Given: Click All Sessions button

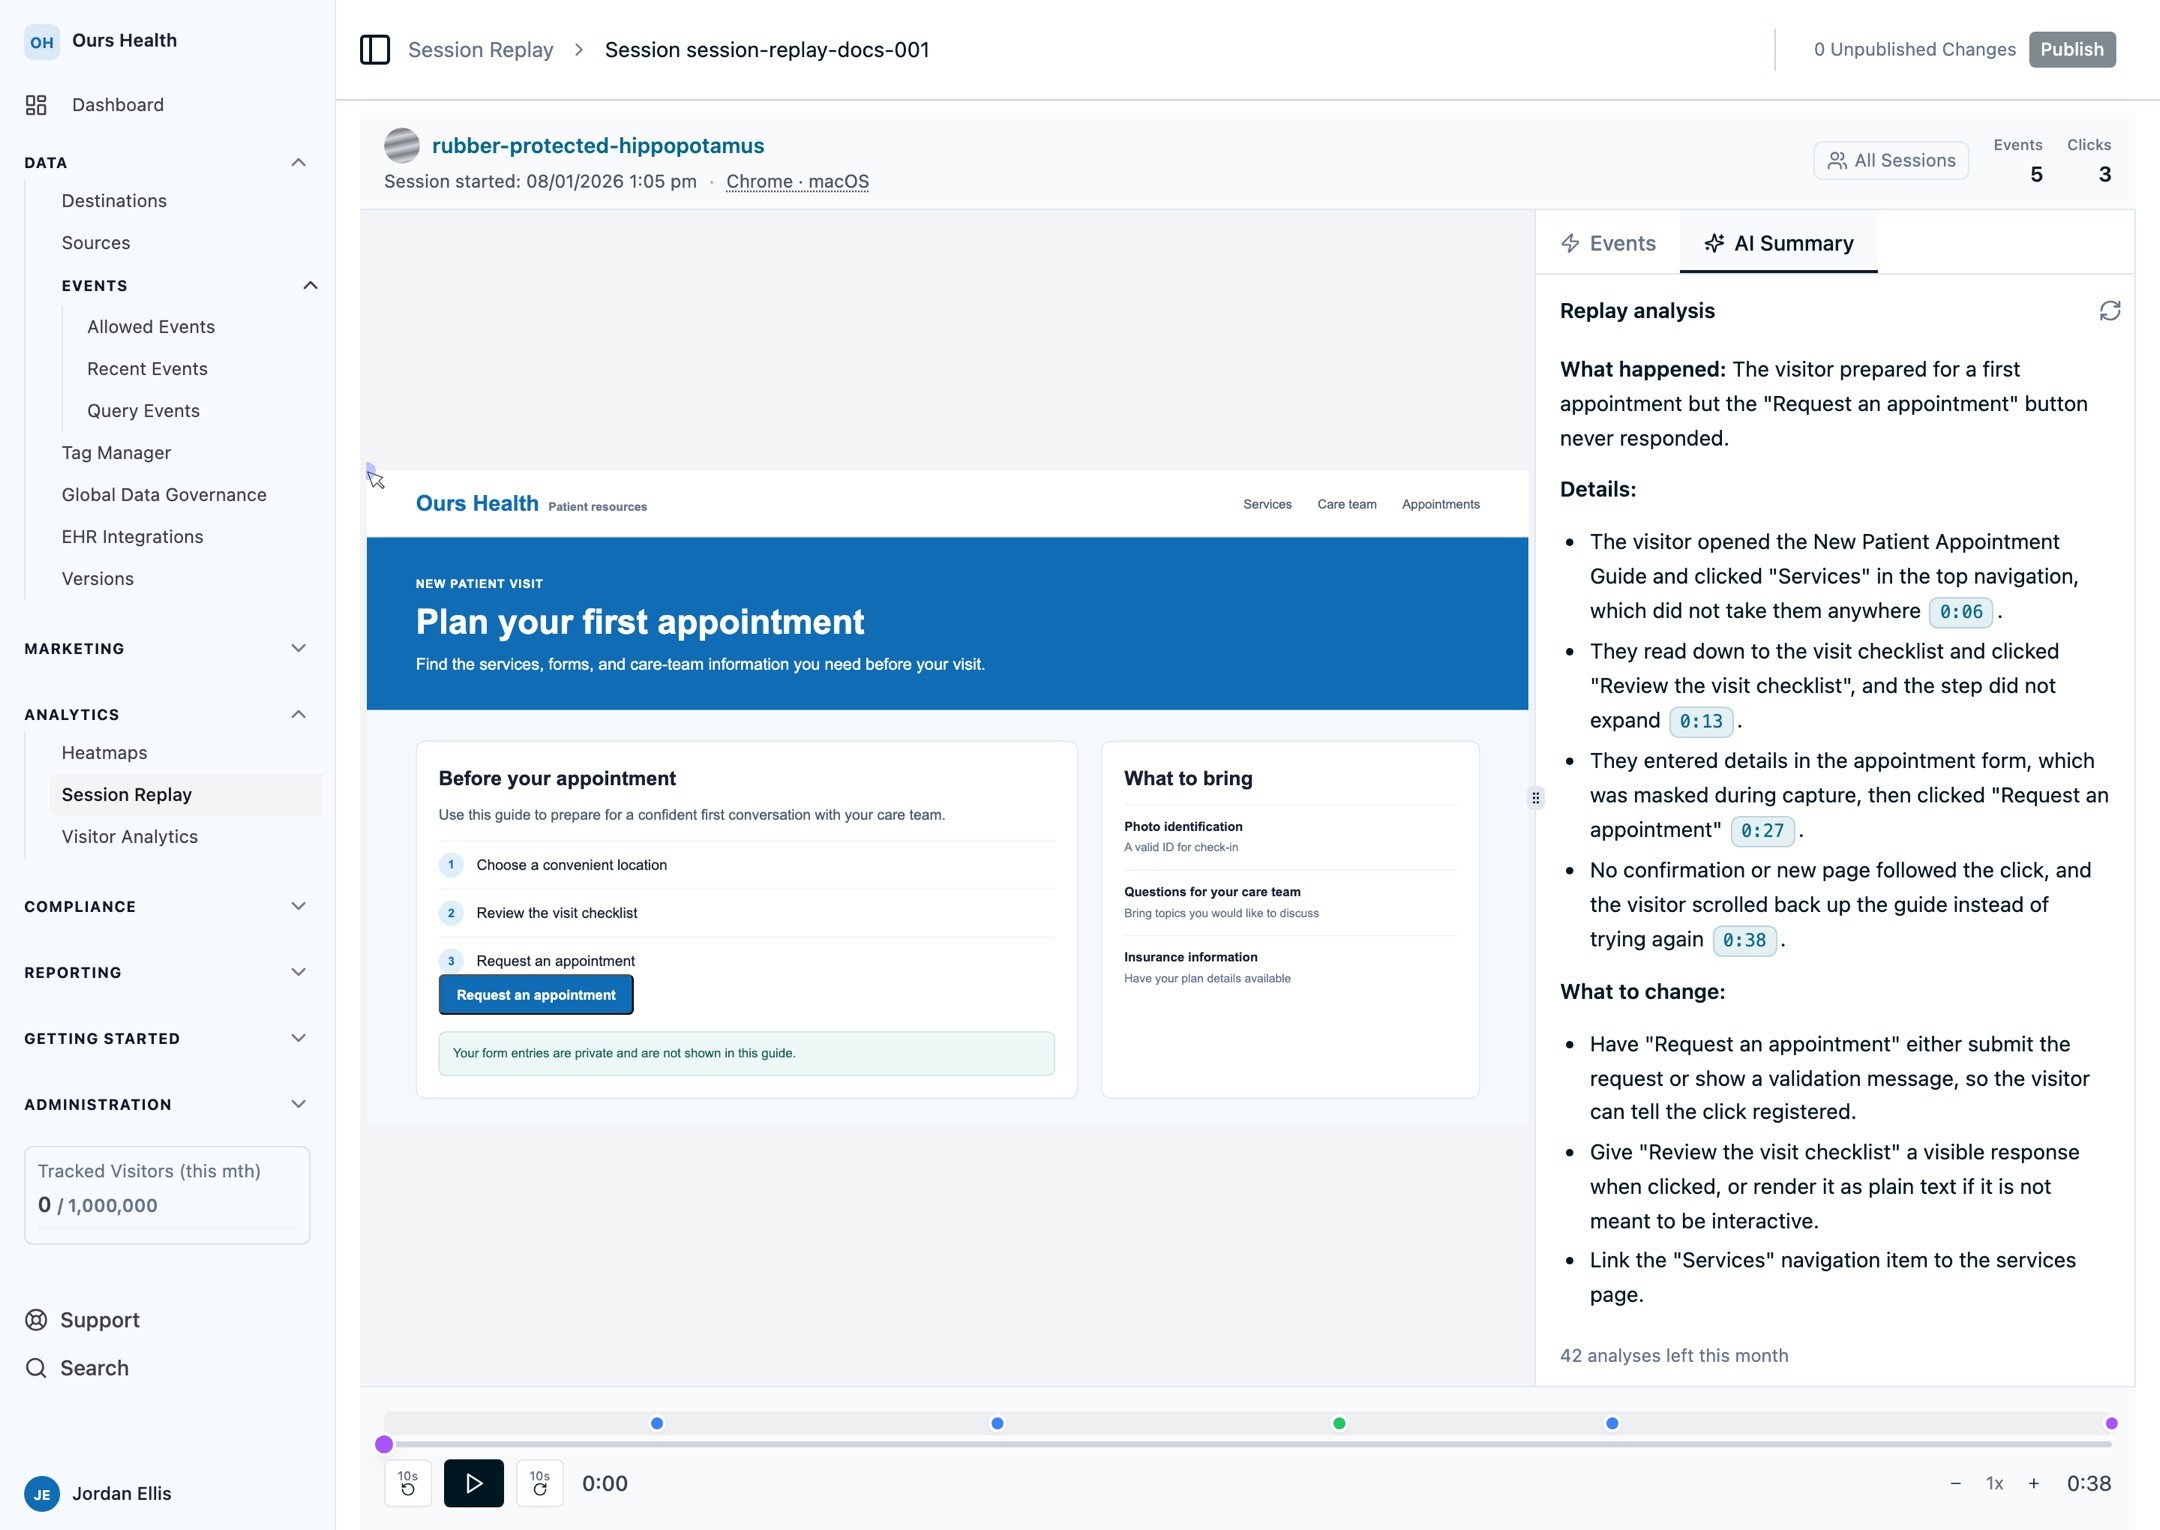Looking at the screenshot, I should click(x=1891, y=160).
